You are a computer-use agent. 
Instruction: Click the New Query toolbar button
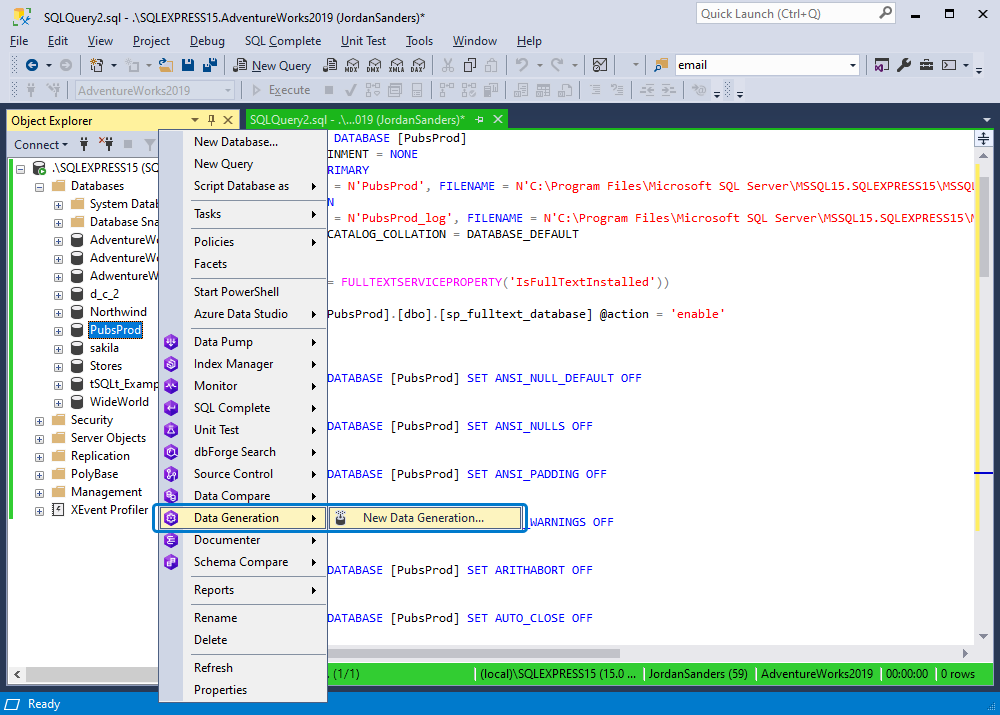coord(272,65)
